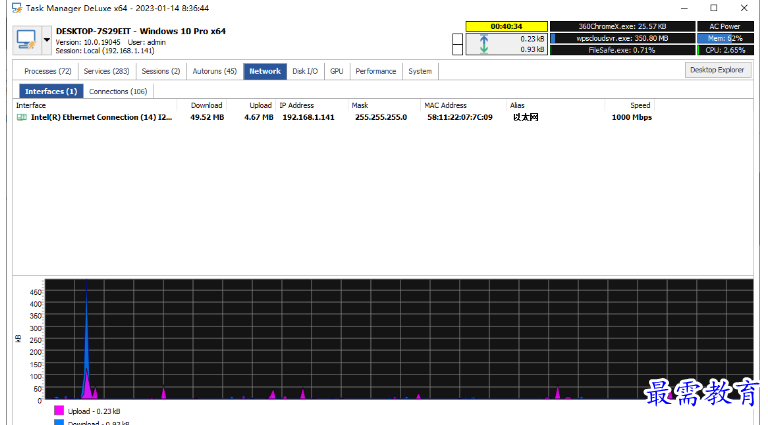Switch to the Services (283) tab
The height and width of the screenshot is (425, 768).
point(106,71)
